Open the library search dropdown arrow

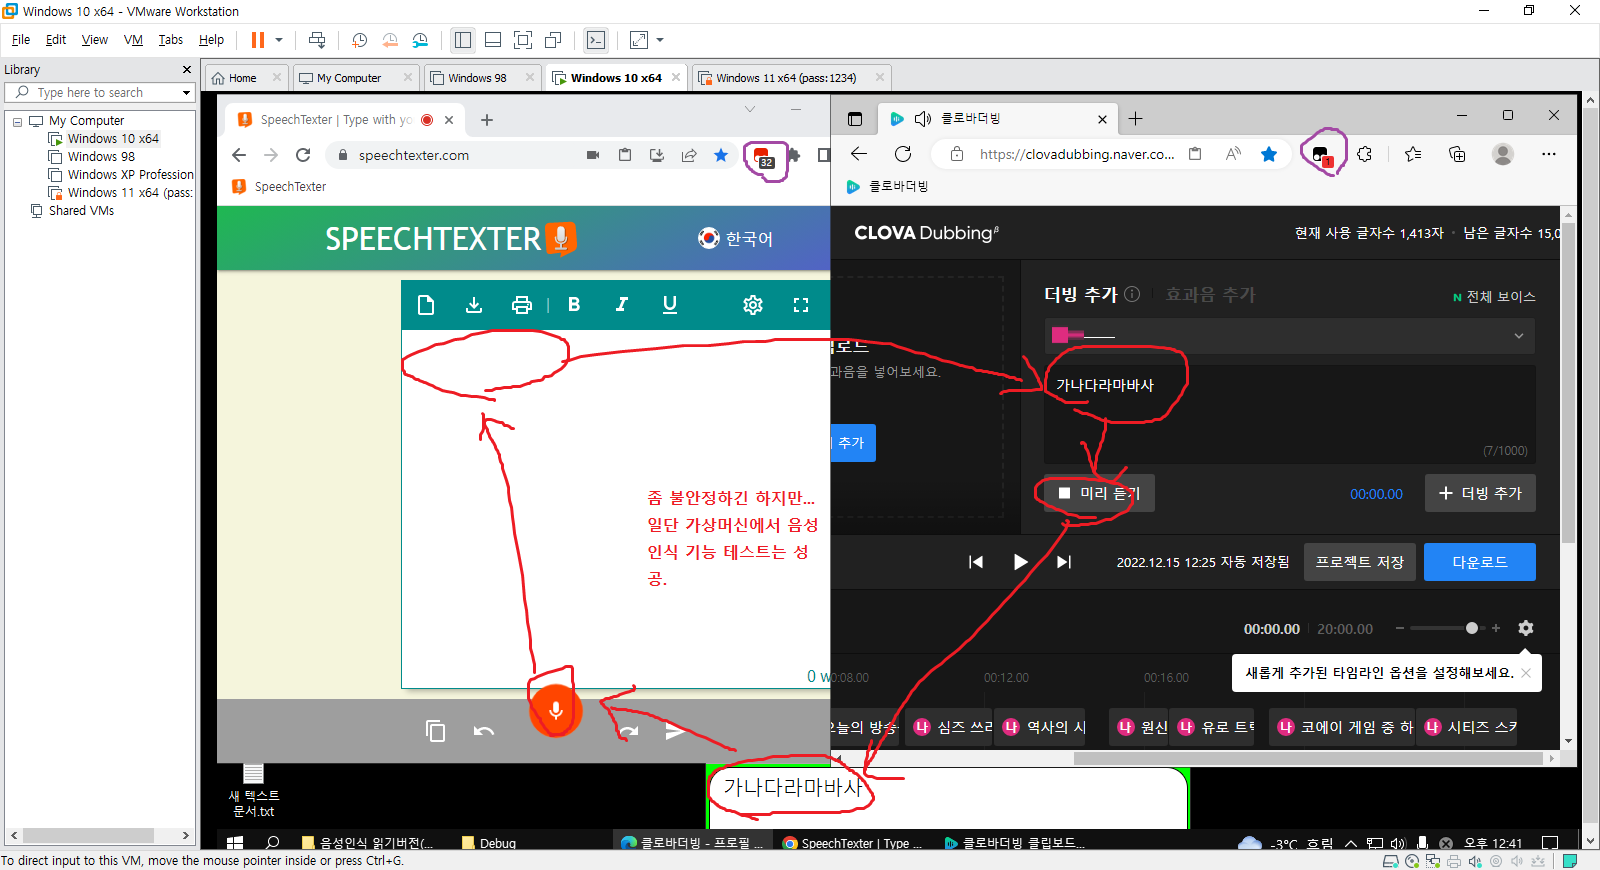click(x=186, y=93)
